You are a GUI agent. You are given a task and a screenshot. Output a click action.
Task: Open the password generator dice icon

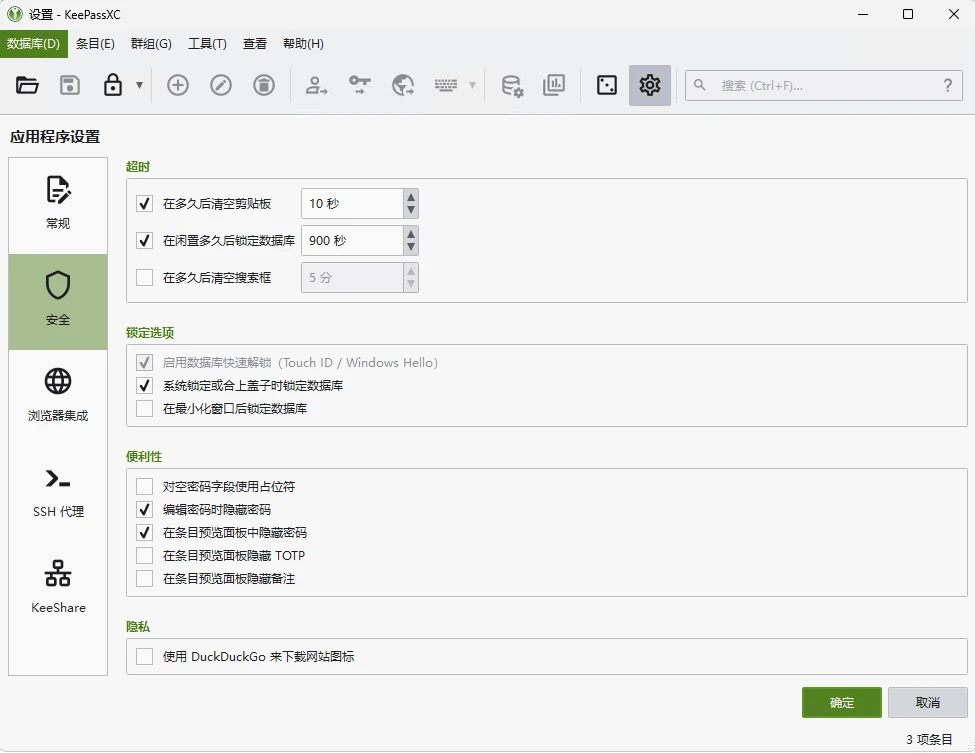tap(607, 85)
